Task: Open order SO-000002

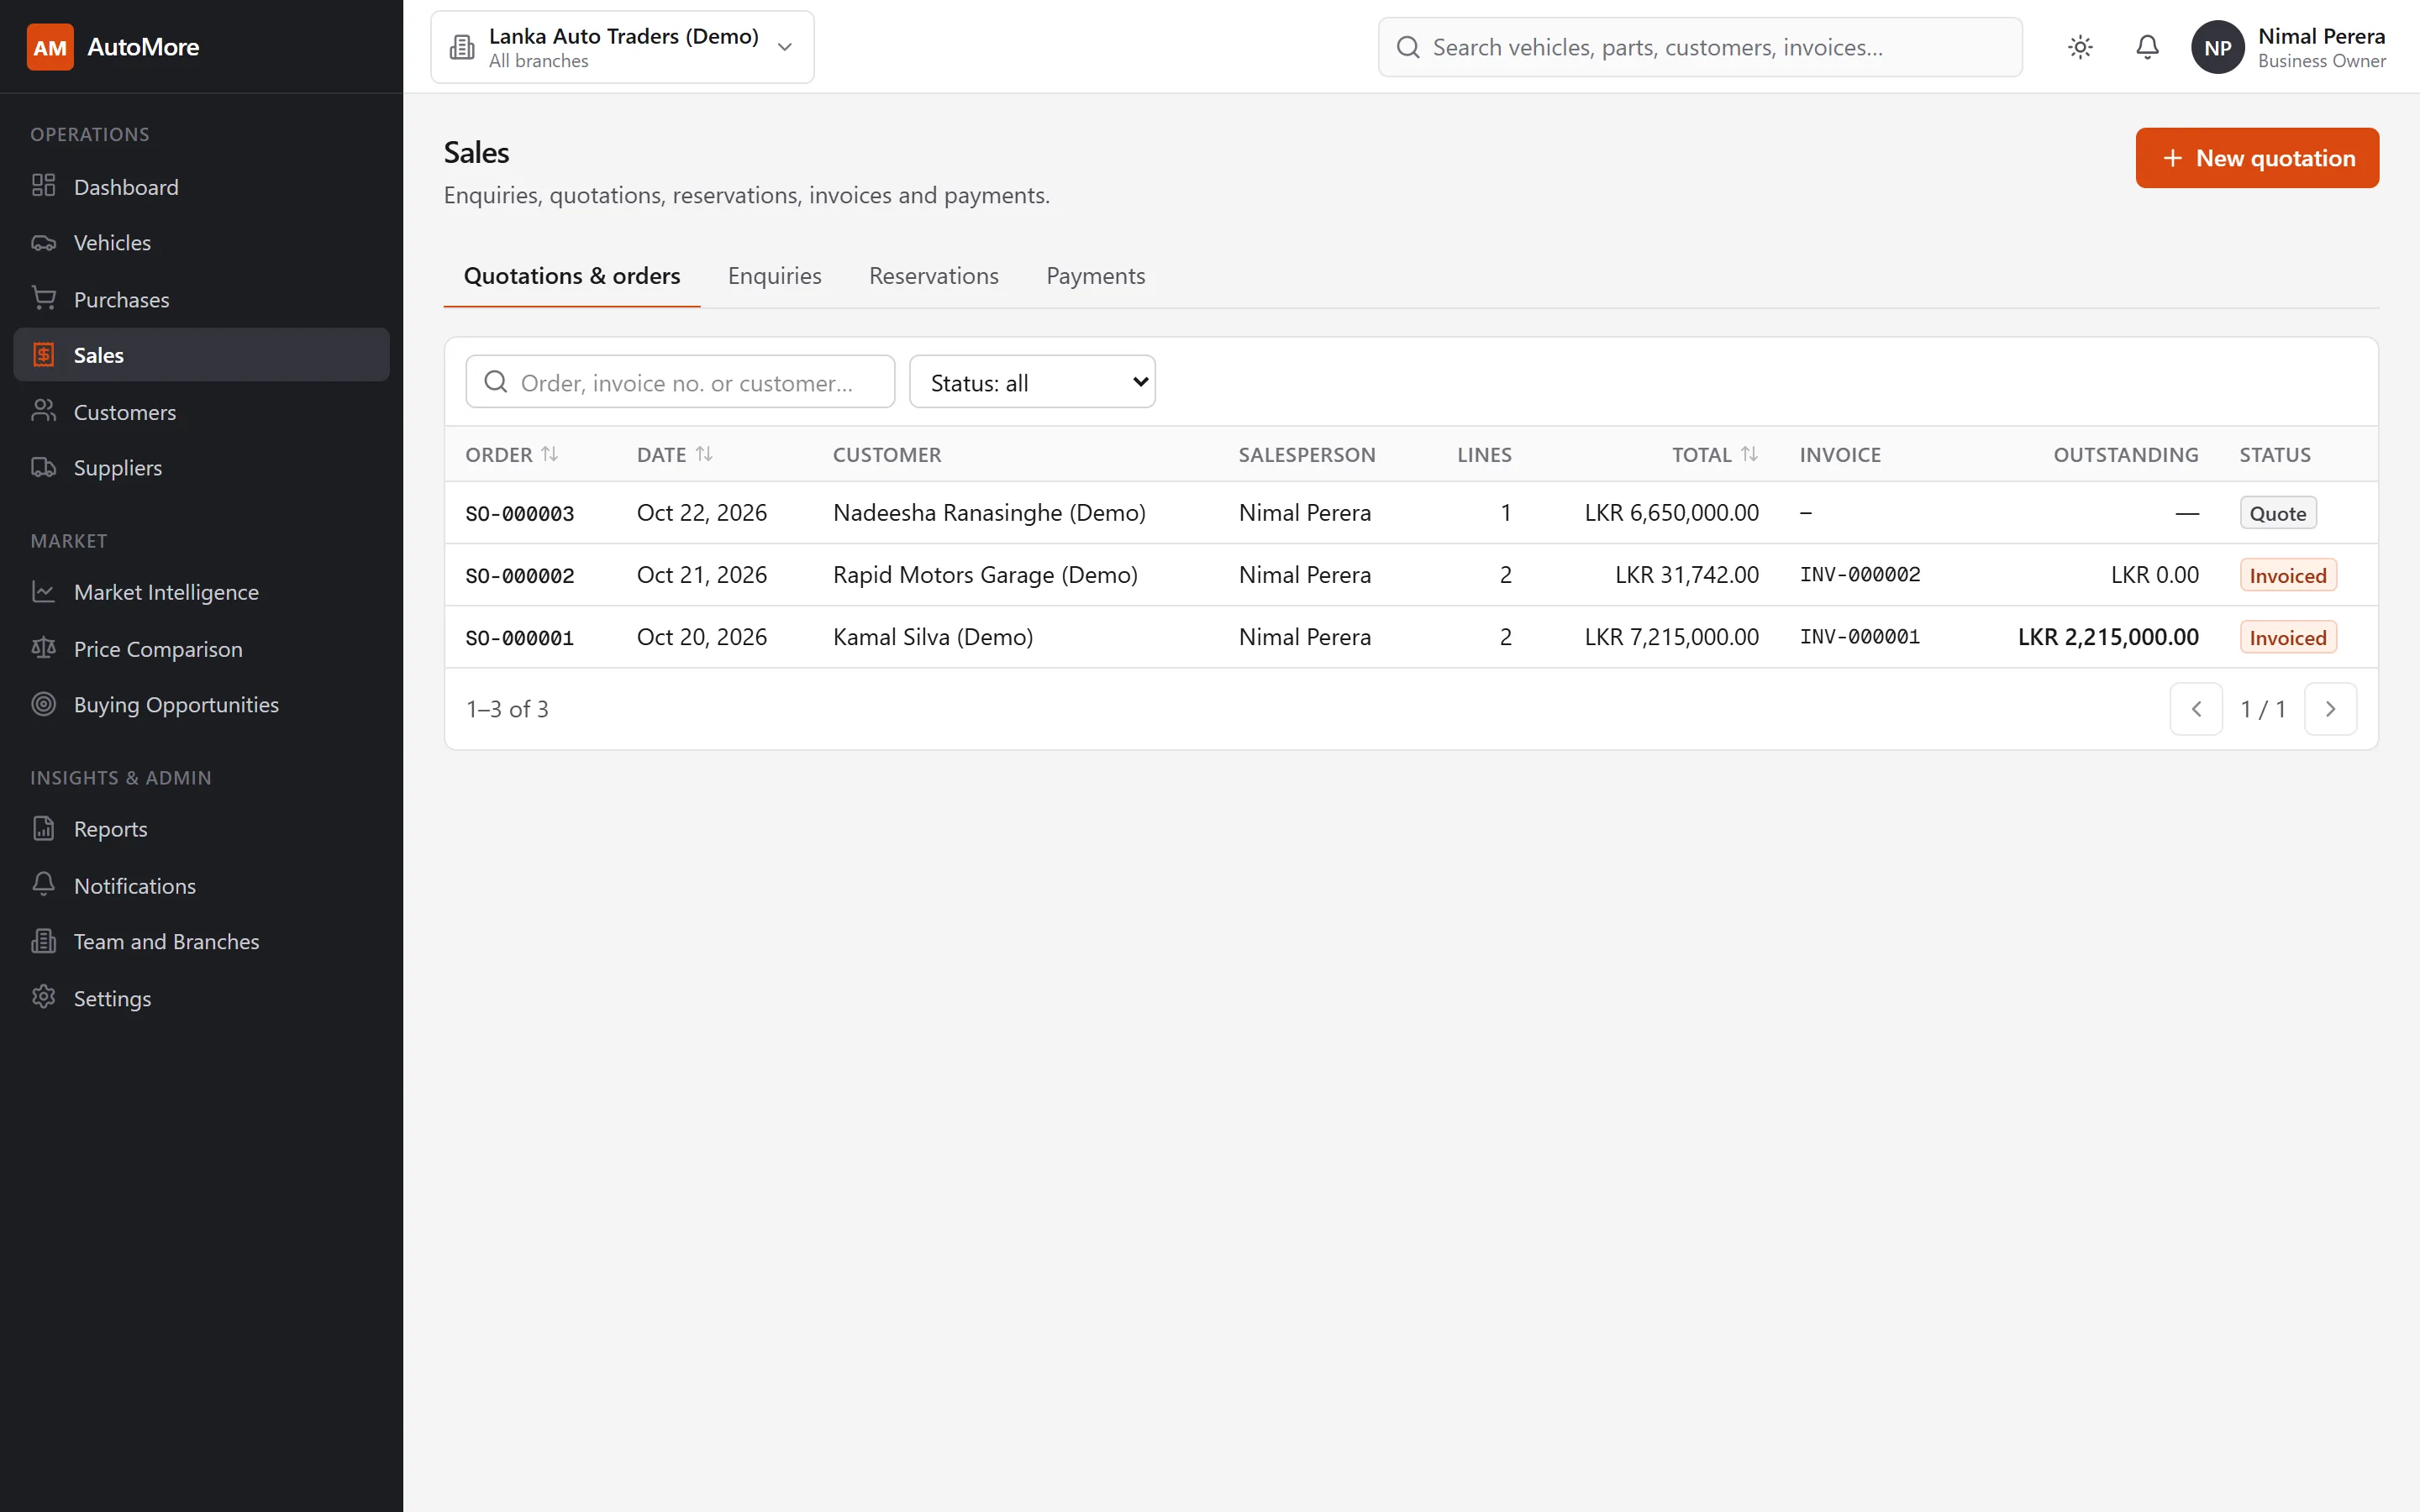Action: tap(520, 575)
